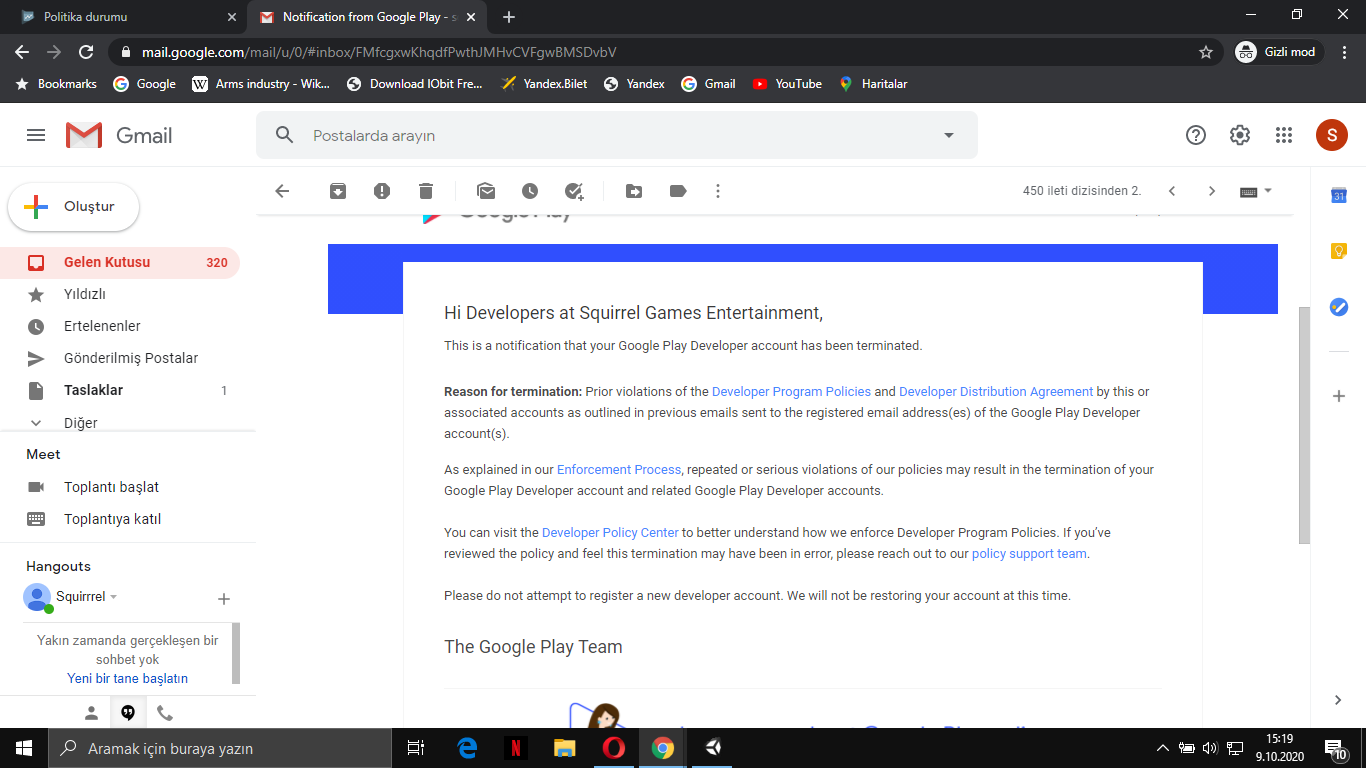
Task: Open the Gelen Kutusu inbox folder
Action: click(120, 263)
